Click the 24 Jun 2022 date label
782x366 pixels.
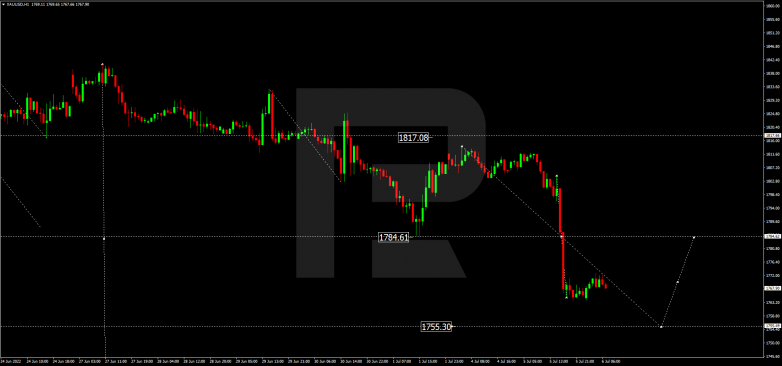[9, 361]
